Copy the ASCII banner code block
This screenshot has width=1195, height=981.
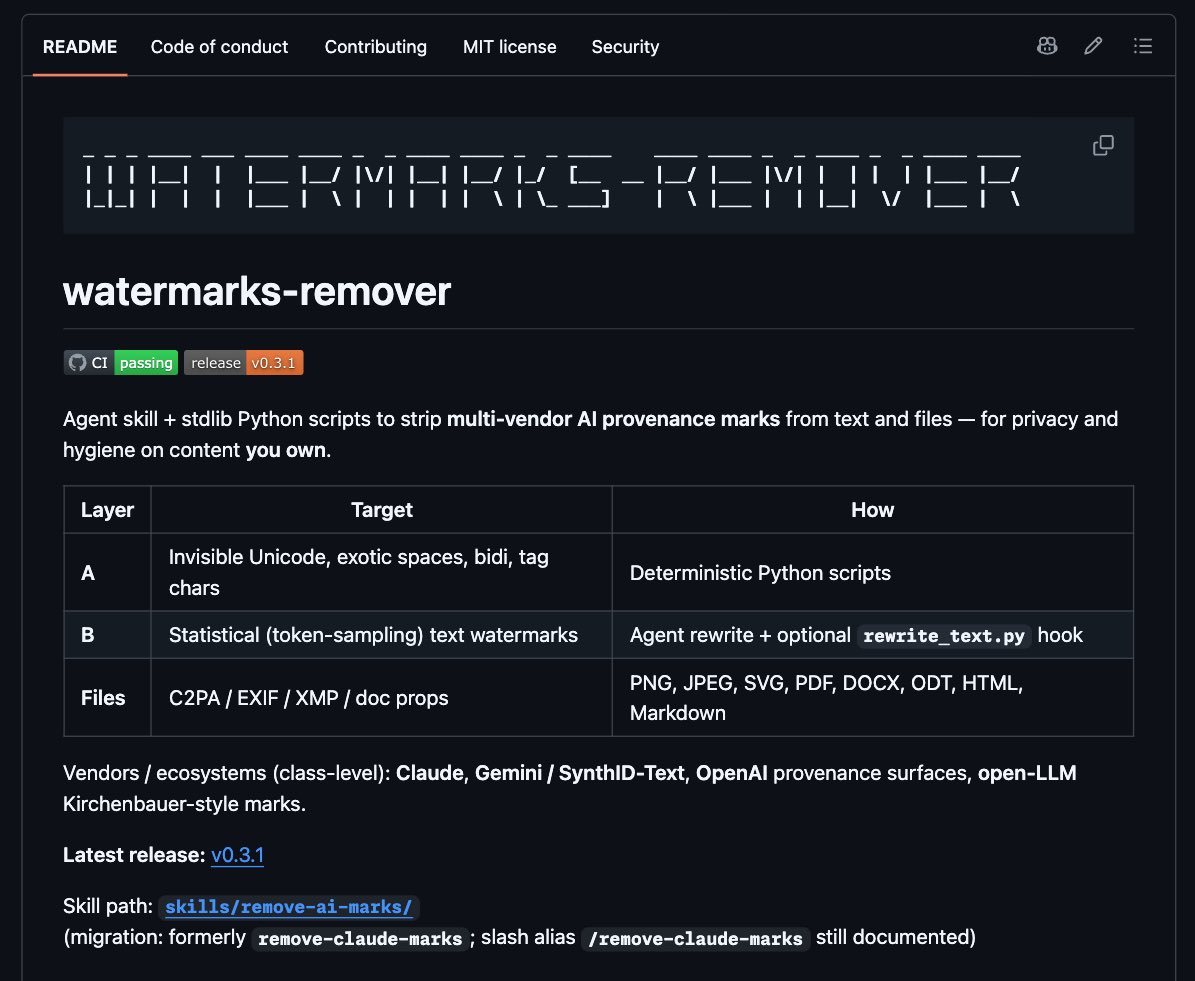(1103, 146)
